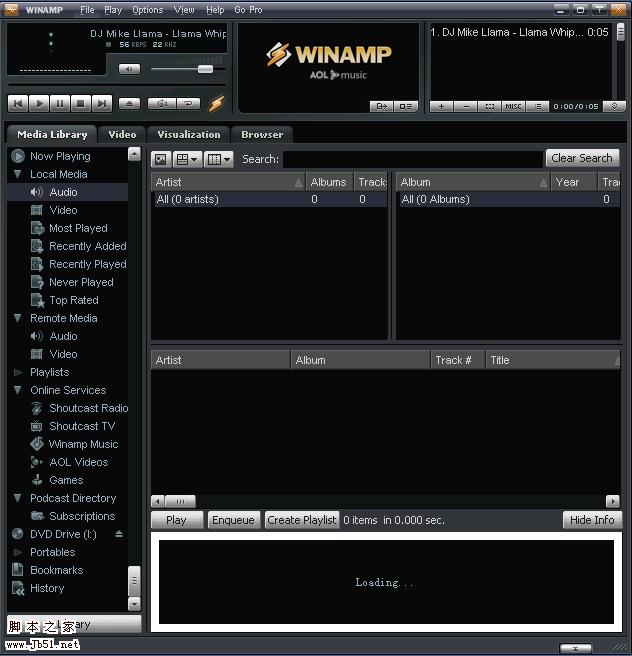Stop playback with the Stop button
632x656 pixels.
tap(81, 103)
